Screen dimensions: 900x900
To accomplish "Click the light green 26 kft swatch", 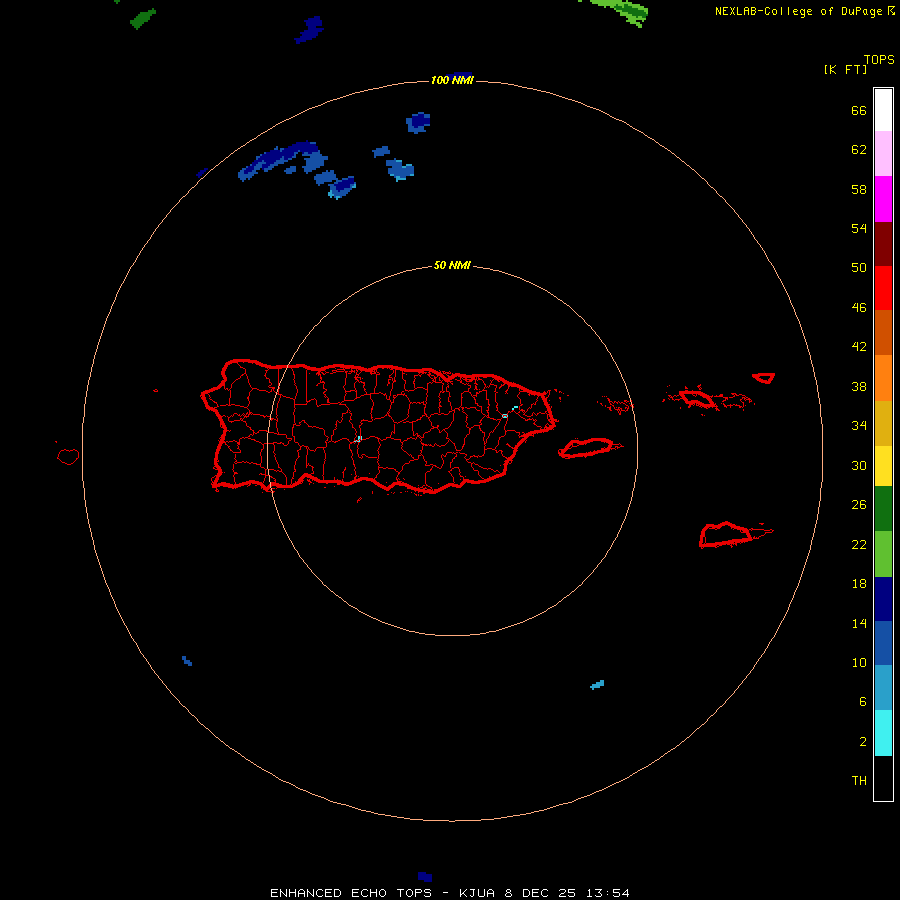I will pos(883,554).
